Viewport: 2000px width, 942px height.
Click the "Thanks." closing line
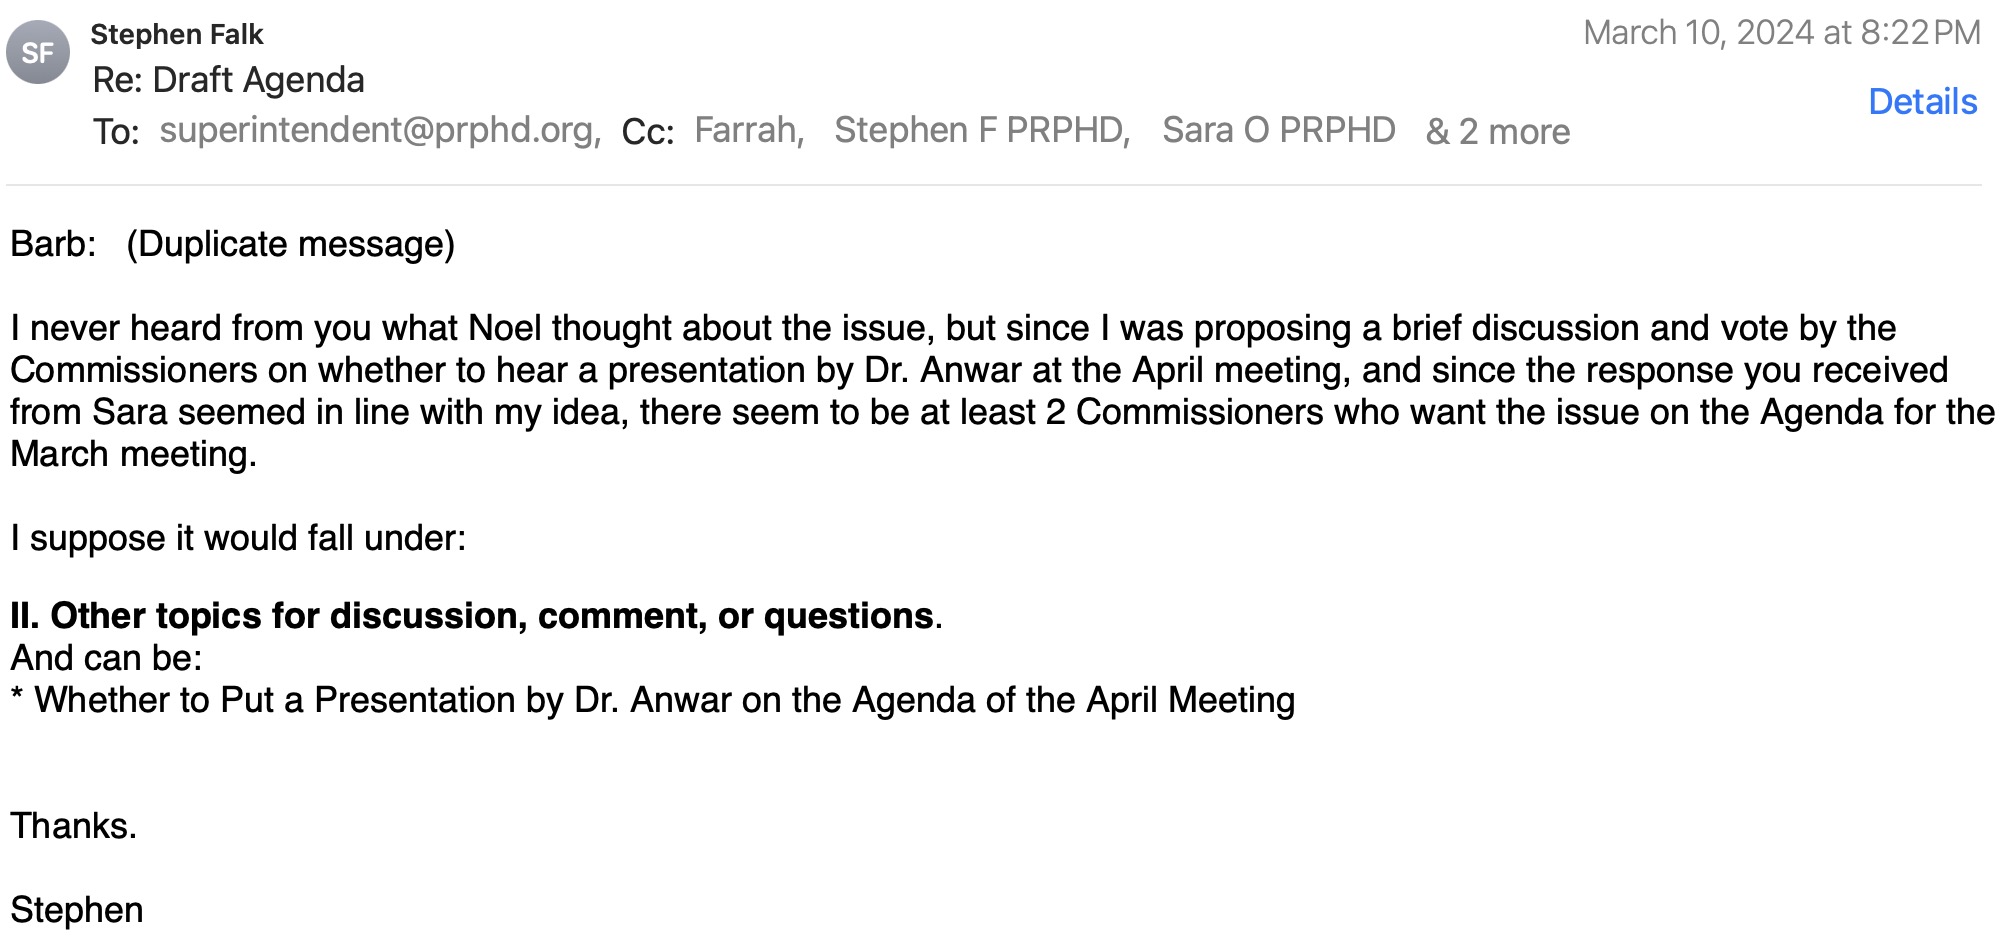(x=73, y=826)
